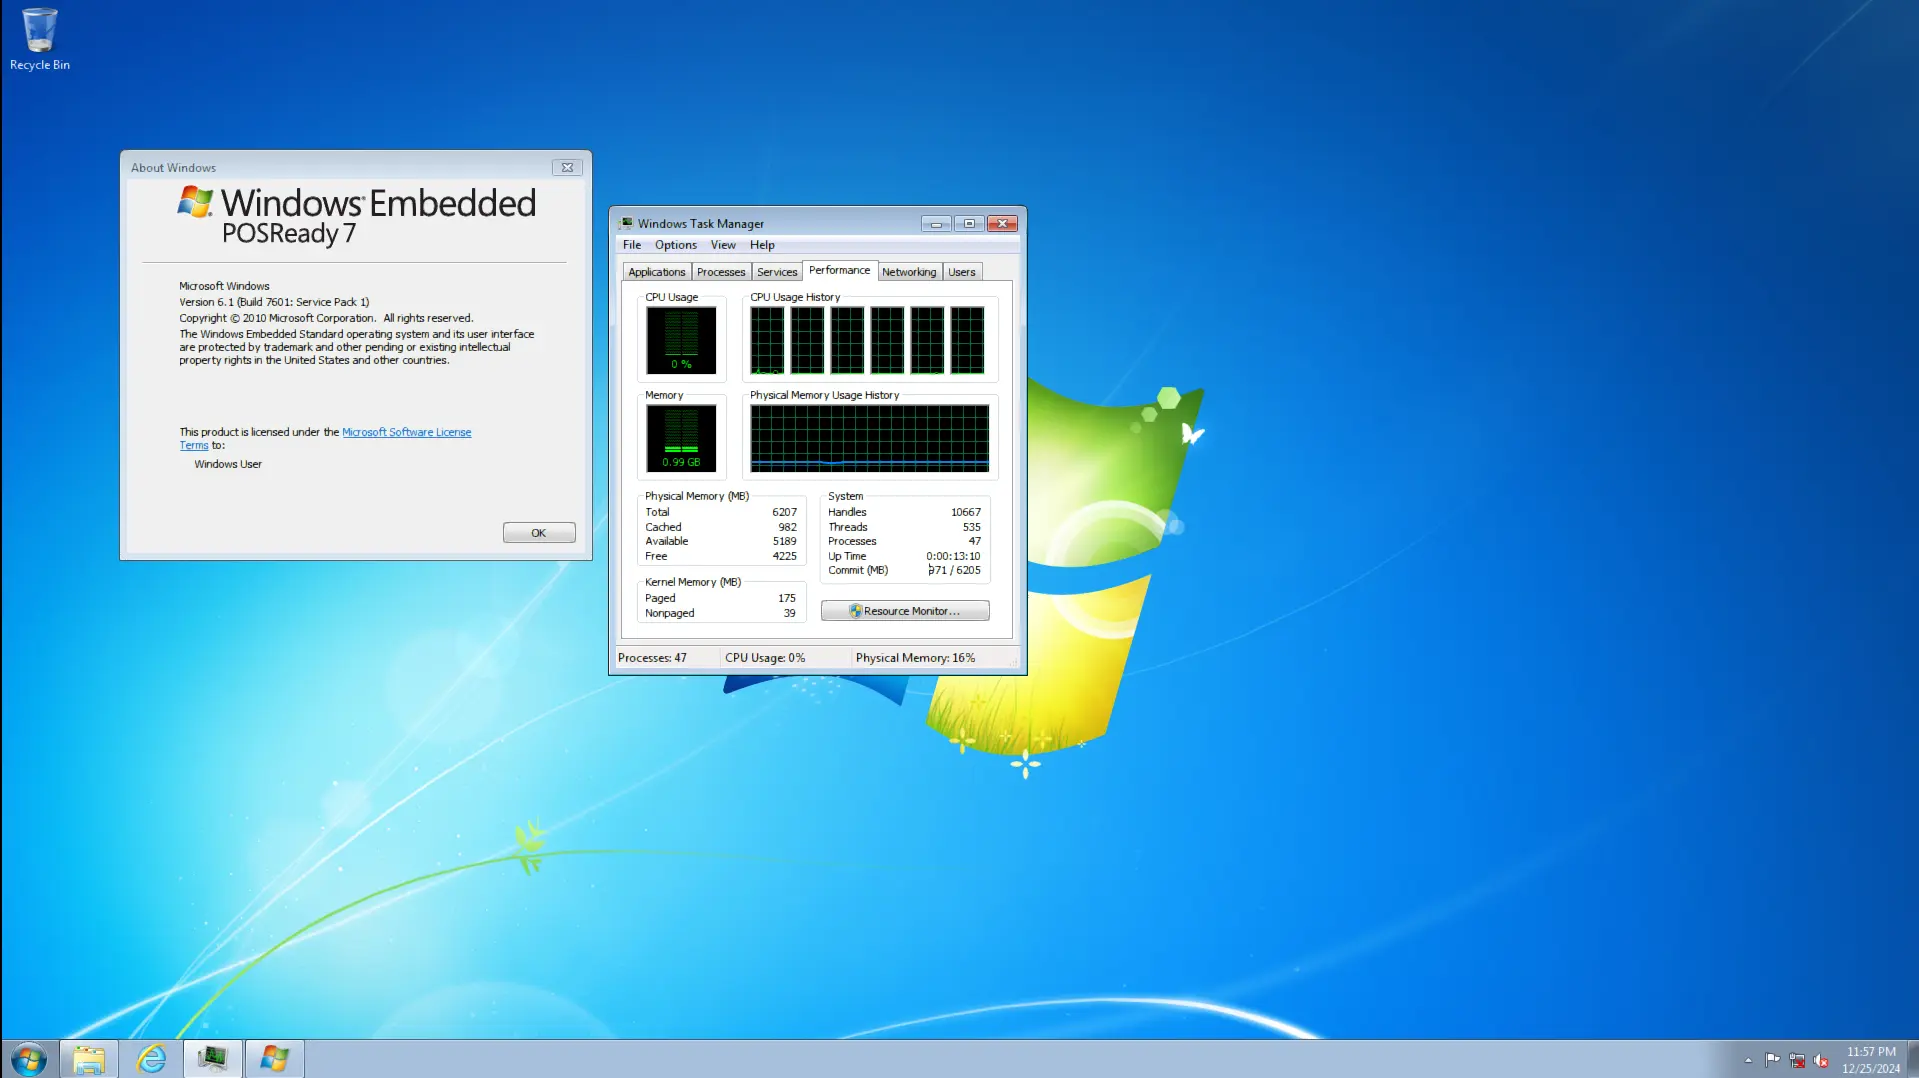
Task: Click the taskbar clock showing 11:57 PM
Action: pos(1871,1060)
